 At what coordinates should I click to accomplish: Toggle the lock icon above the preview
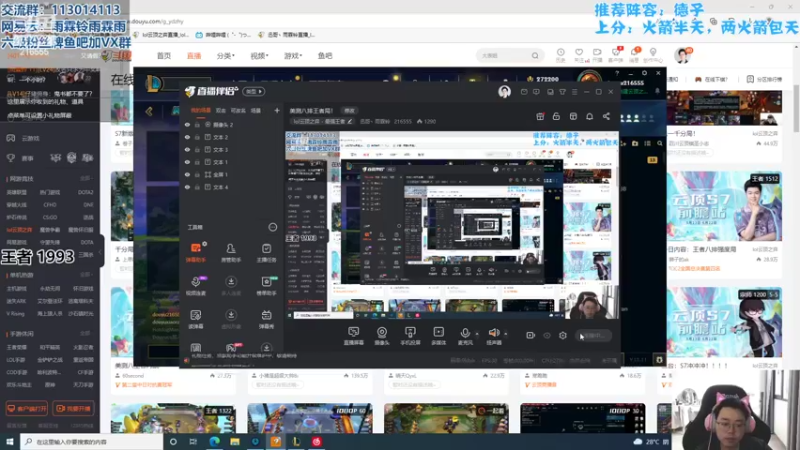(556, 117)
